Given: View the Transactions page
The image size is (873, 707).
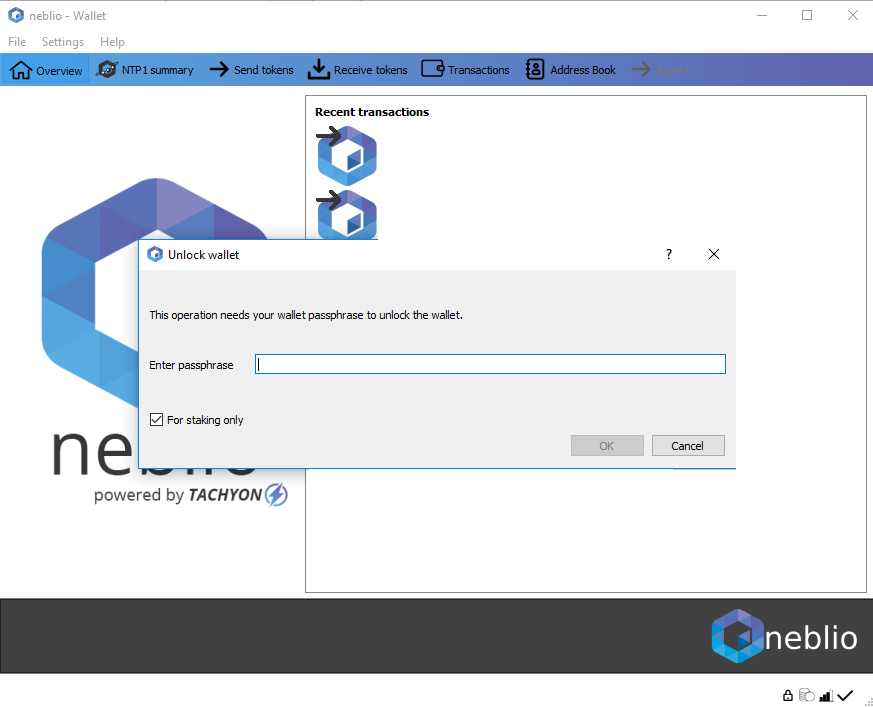Looking at the screenshot, I should [465, 70].
